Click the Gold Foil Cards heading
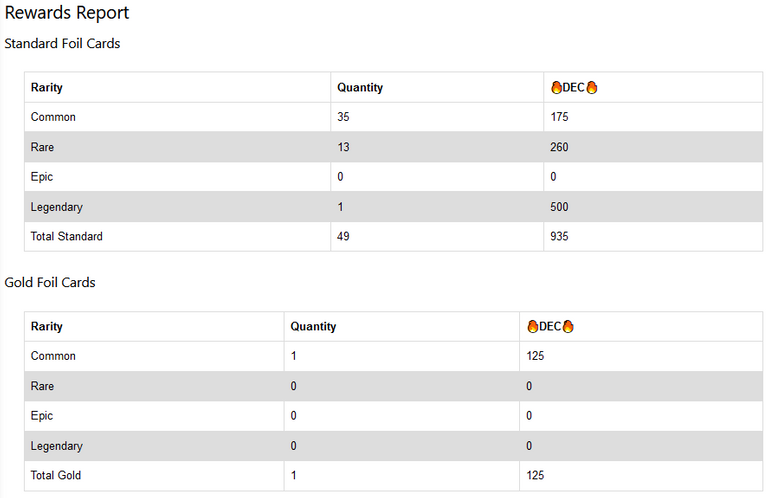The image size is (768, 498). click(x=50, y=283)
